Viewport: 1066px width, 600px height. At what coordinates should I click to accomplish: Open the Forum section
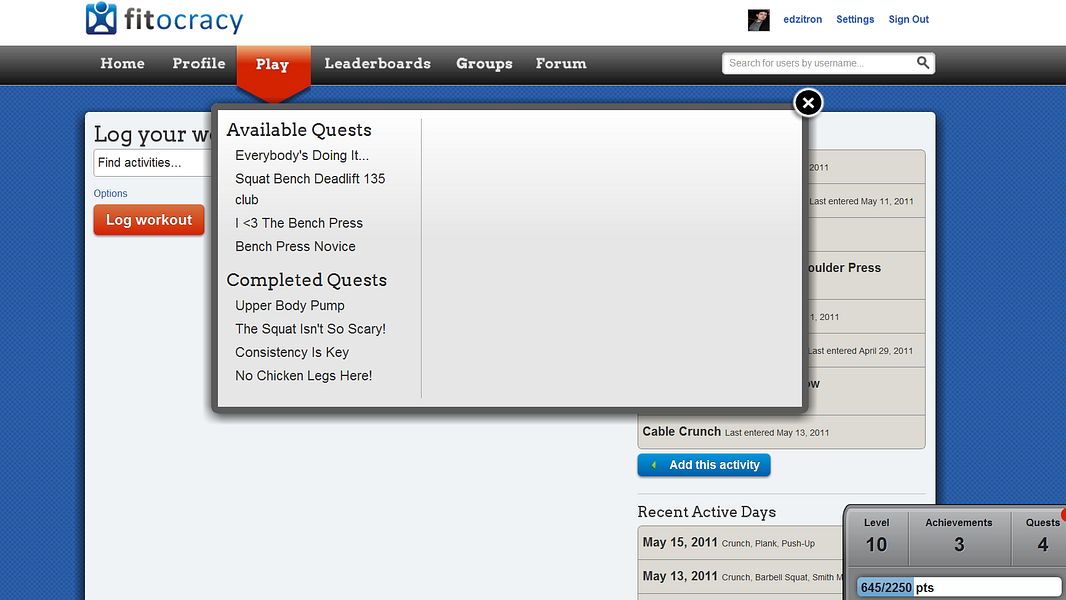tap(561, 63)
